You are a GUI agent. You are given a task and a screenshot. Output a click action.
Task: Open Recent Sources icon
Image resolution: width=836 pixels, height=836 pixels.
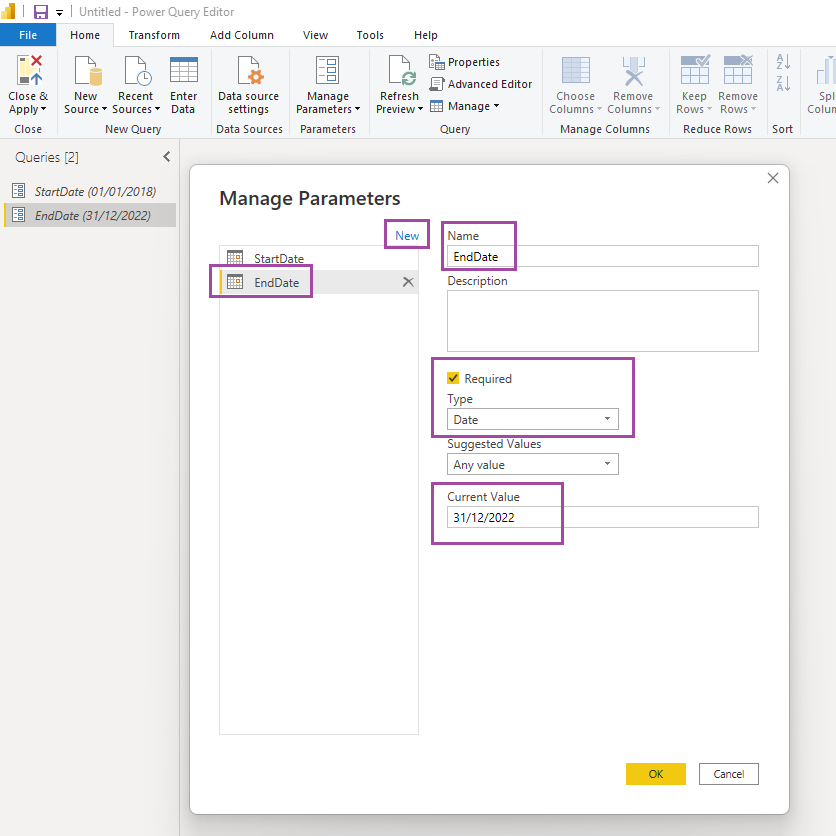[x=138, y=70]
